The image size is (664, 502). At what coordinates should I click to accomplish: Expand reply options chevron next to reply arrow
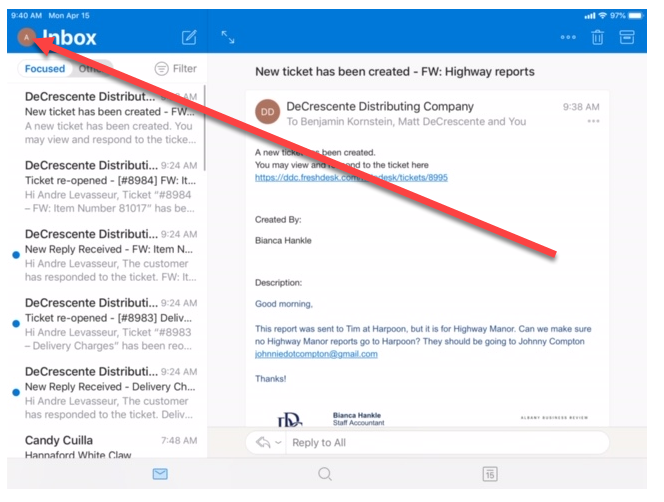(278, 443)
